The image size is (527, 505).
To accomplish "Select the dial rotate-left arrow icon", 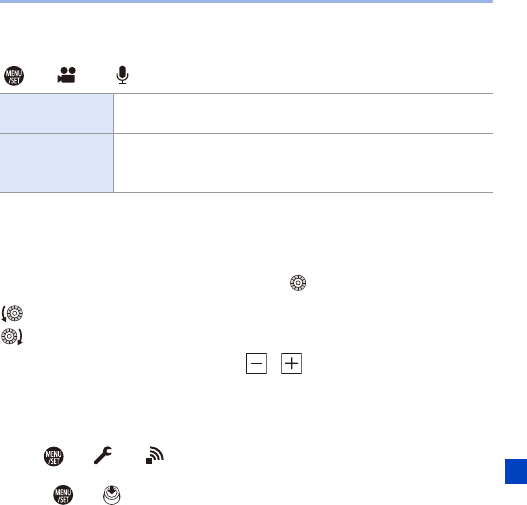I will click(12, 313).
